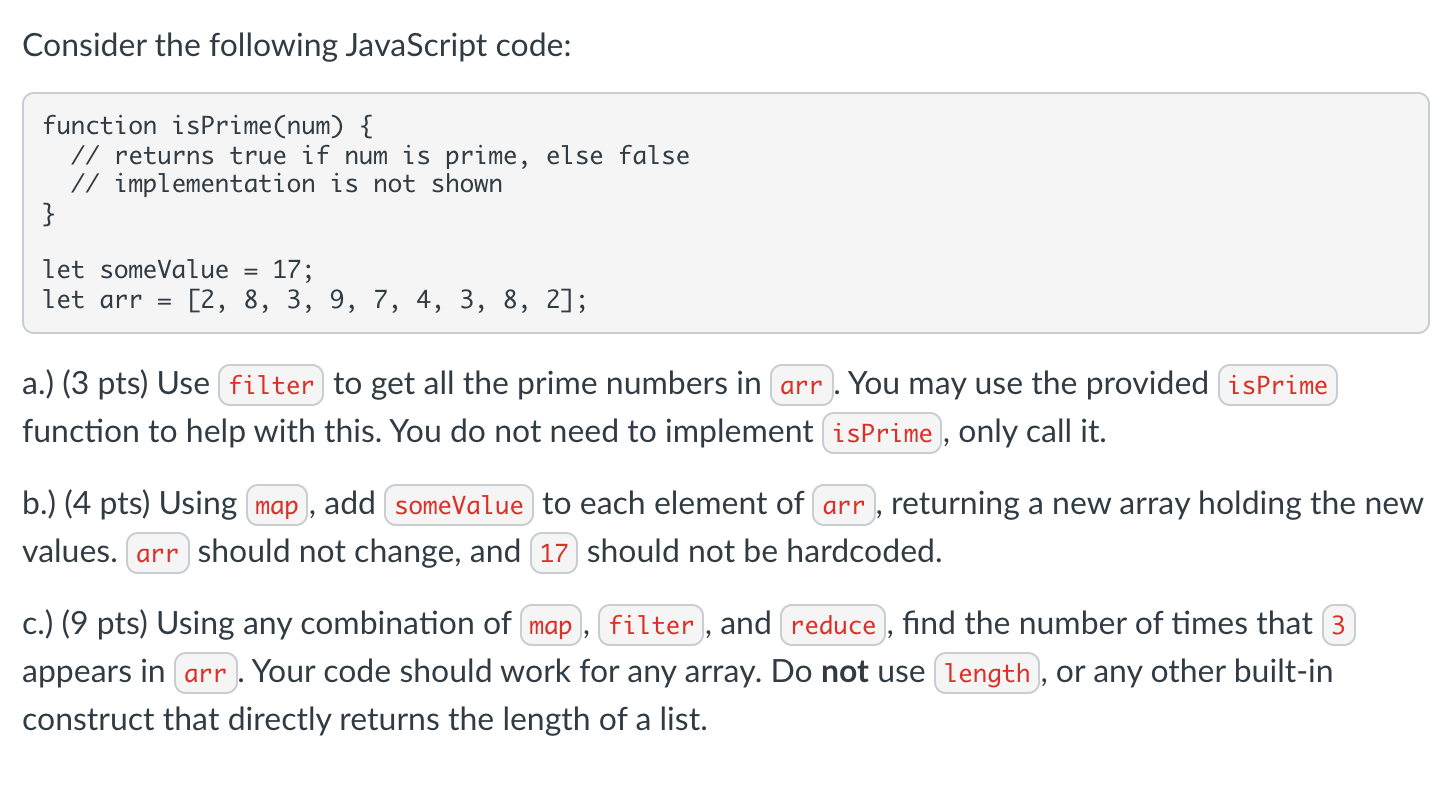Viewport: 1440px width, 806px height.
Task: Click the 'isPrime' tag before 'only call it'
Action: (881, 433)
